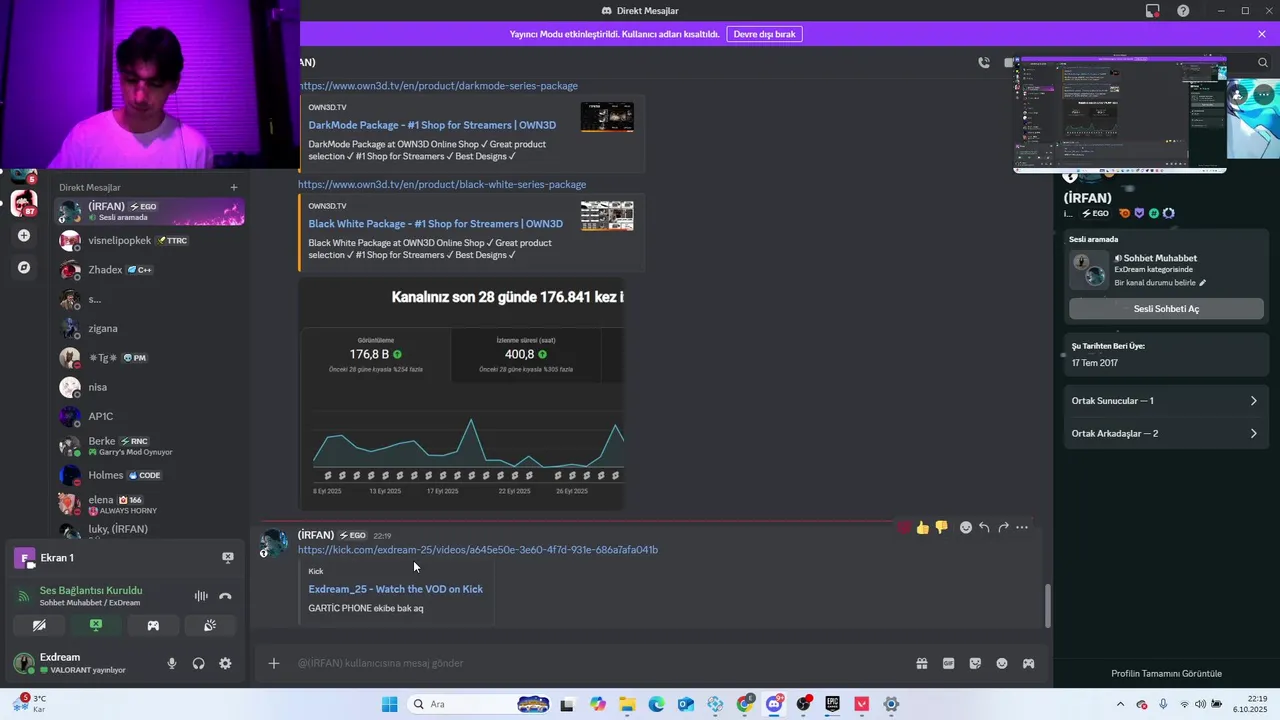1280x720 pixels.
Task: Click Profilin Tamamını Görüntüle
Action: 1166,673
